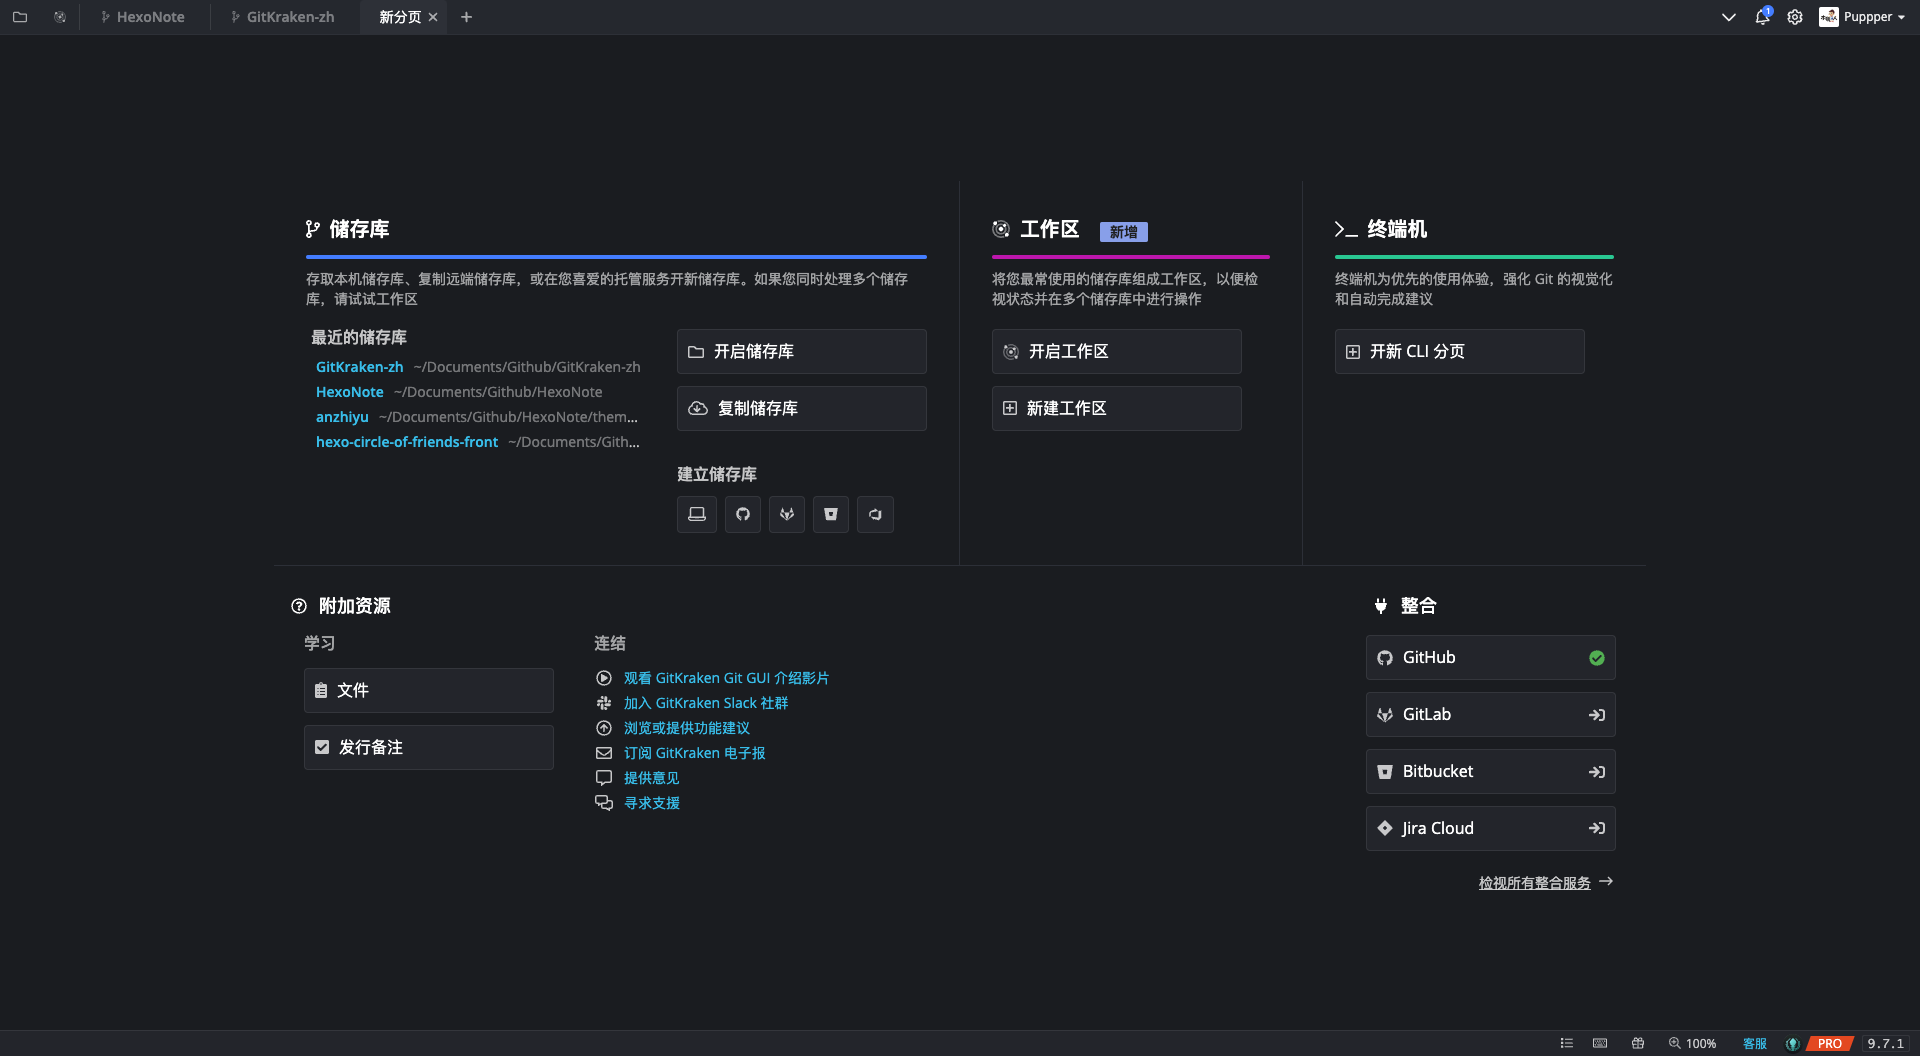The image size is (1920, 1056).
Task: Open the 寻求支援 support link
Action: coord(652,803)
